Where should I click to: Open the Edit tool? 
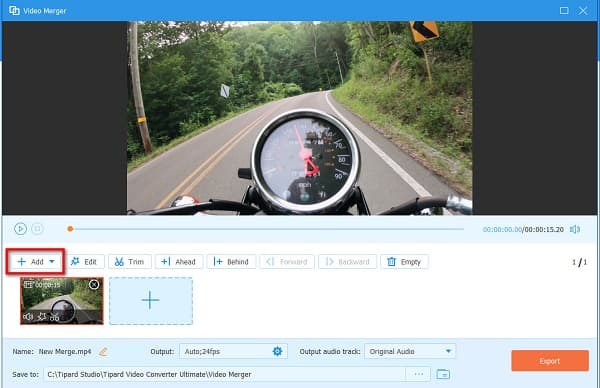pyautogui.click(x=84, y=262)
